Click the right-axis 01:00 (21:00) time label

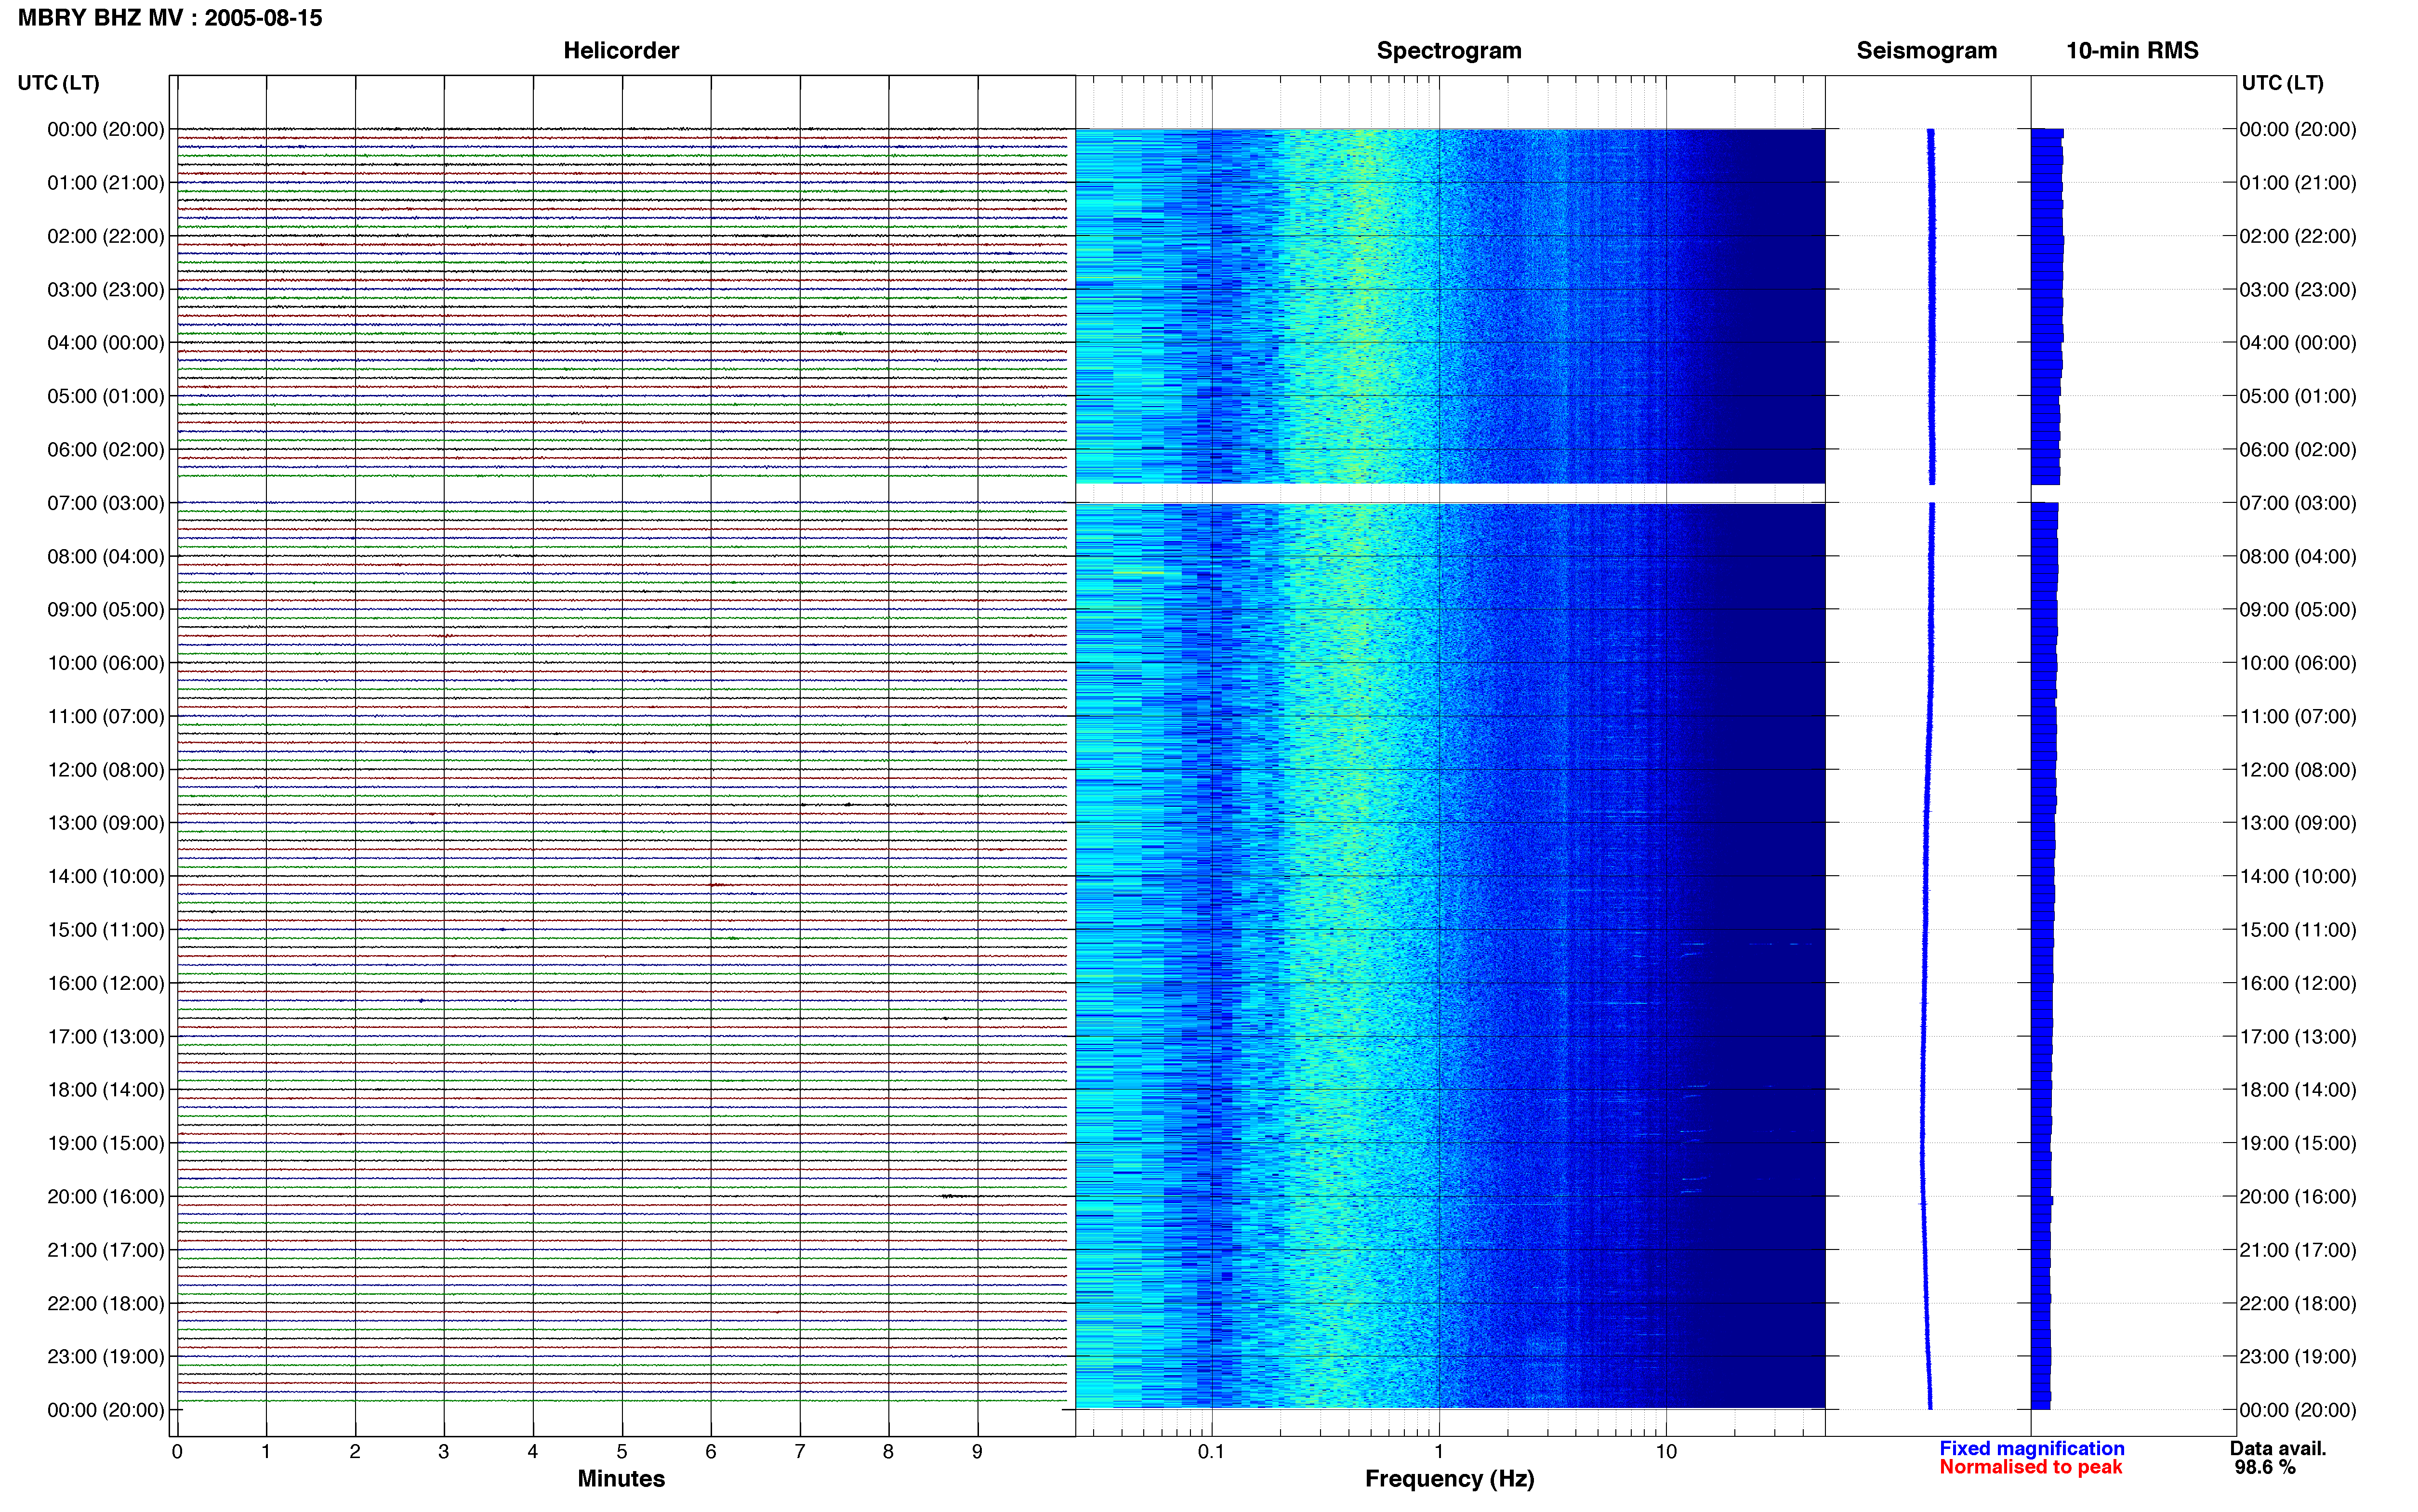tap(2298, 183)
